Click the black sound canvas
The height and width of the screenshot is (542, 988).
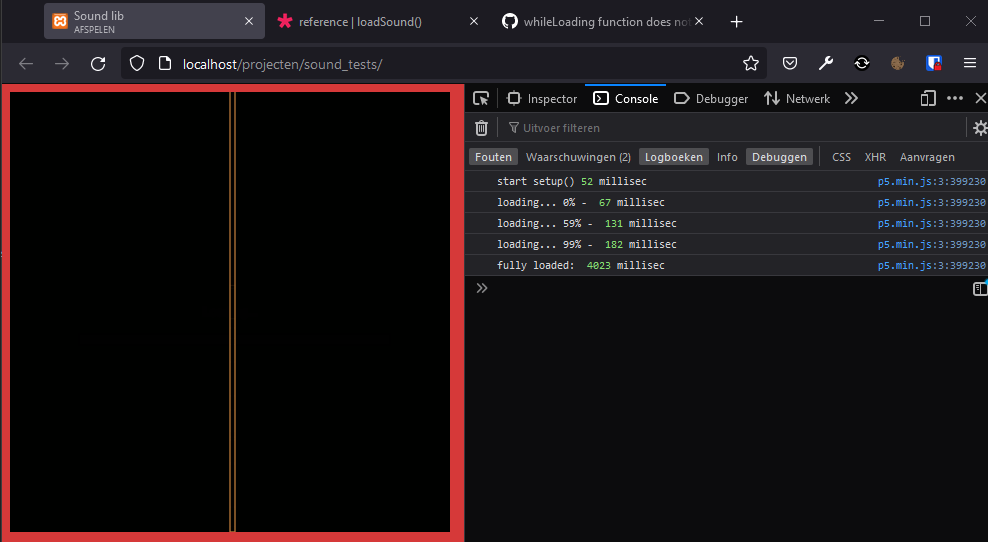click(230, 312)
